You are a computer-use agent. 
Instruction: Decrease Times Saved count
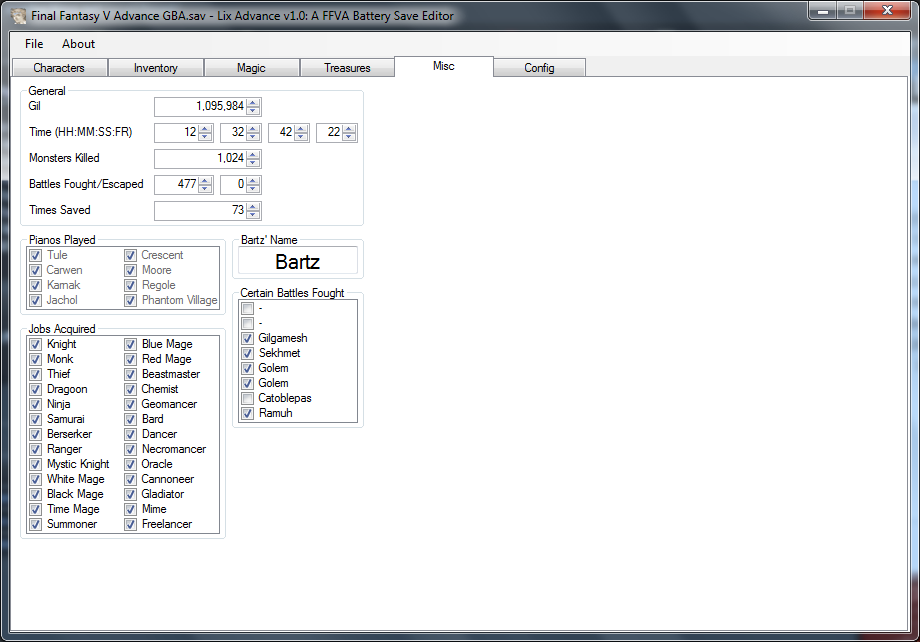tap(253, 215)
